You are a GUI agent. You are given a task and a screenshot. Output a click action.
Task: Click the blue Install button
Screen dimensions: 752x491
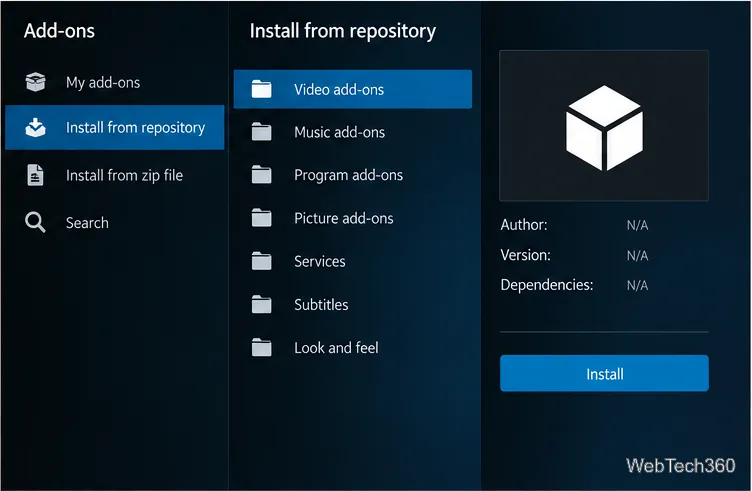pos(604,374)
